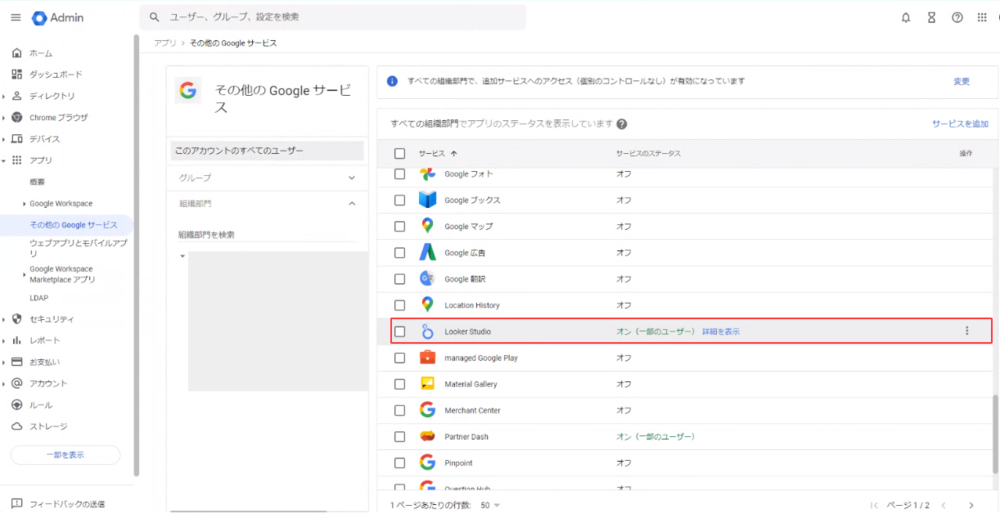
Task: Expand デバイス in the sidebar
Action: pyautogui.click(x=4, y=139)
